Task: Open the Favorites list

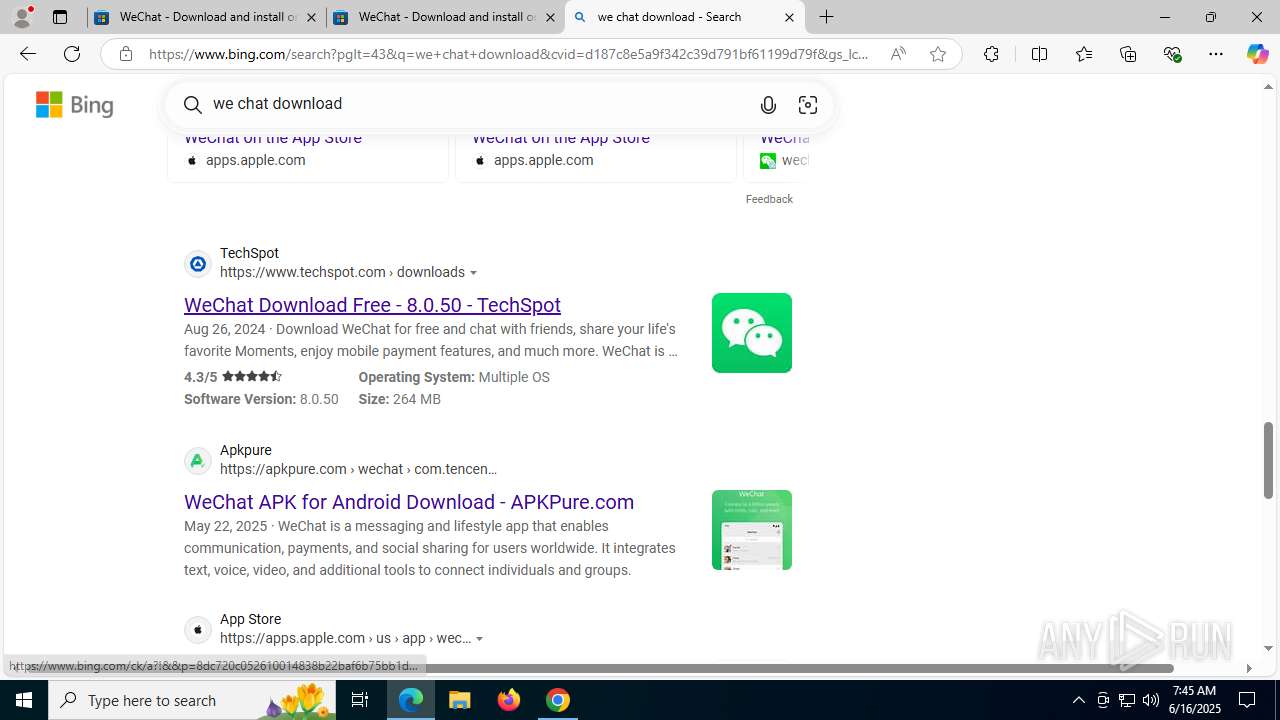Action: tap(1083, 54)
